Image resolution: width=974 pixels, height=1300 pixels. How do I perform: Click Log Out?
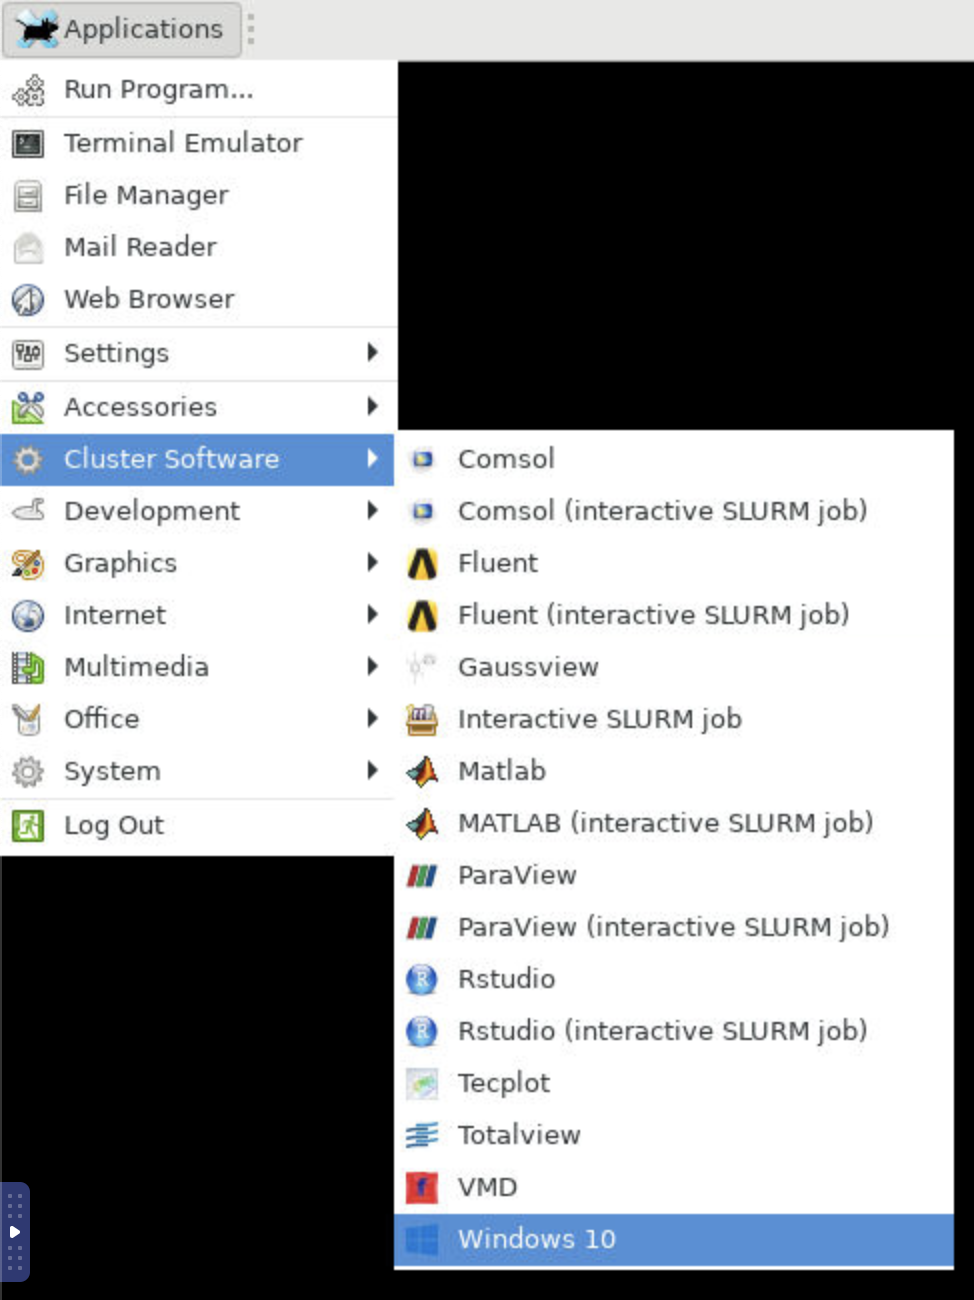pyautogui.click(x=113, y=825)
